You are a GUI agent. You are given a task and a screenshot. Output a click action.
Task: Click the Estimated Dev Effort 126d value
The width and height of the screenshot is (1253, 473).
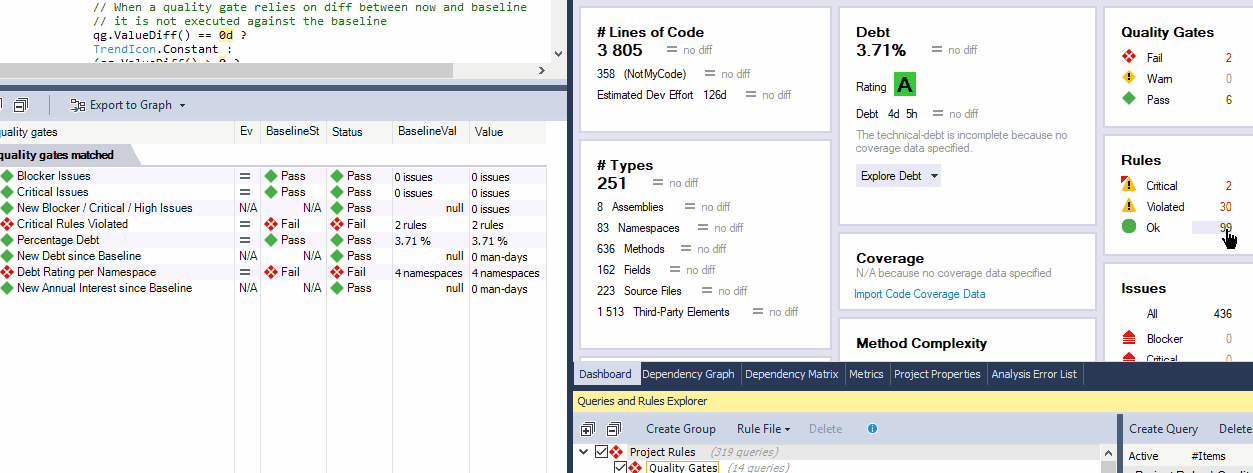click(x=714, y=95)
